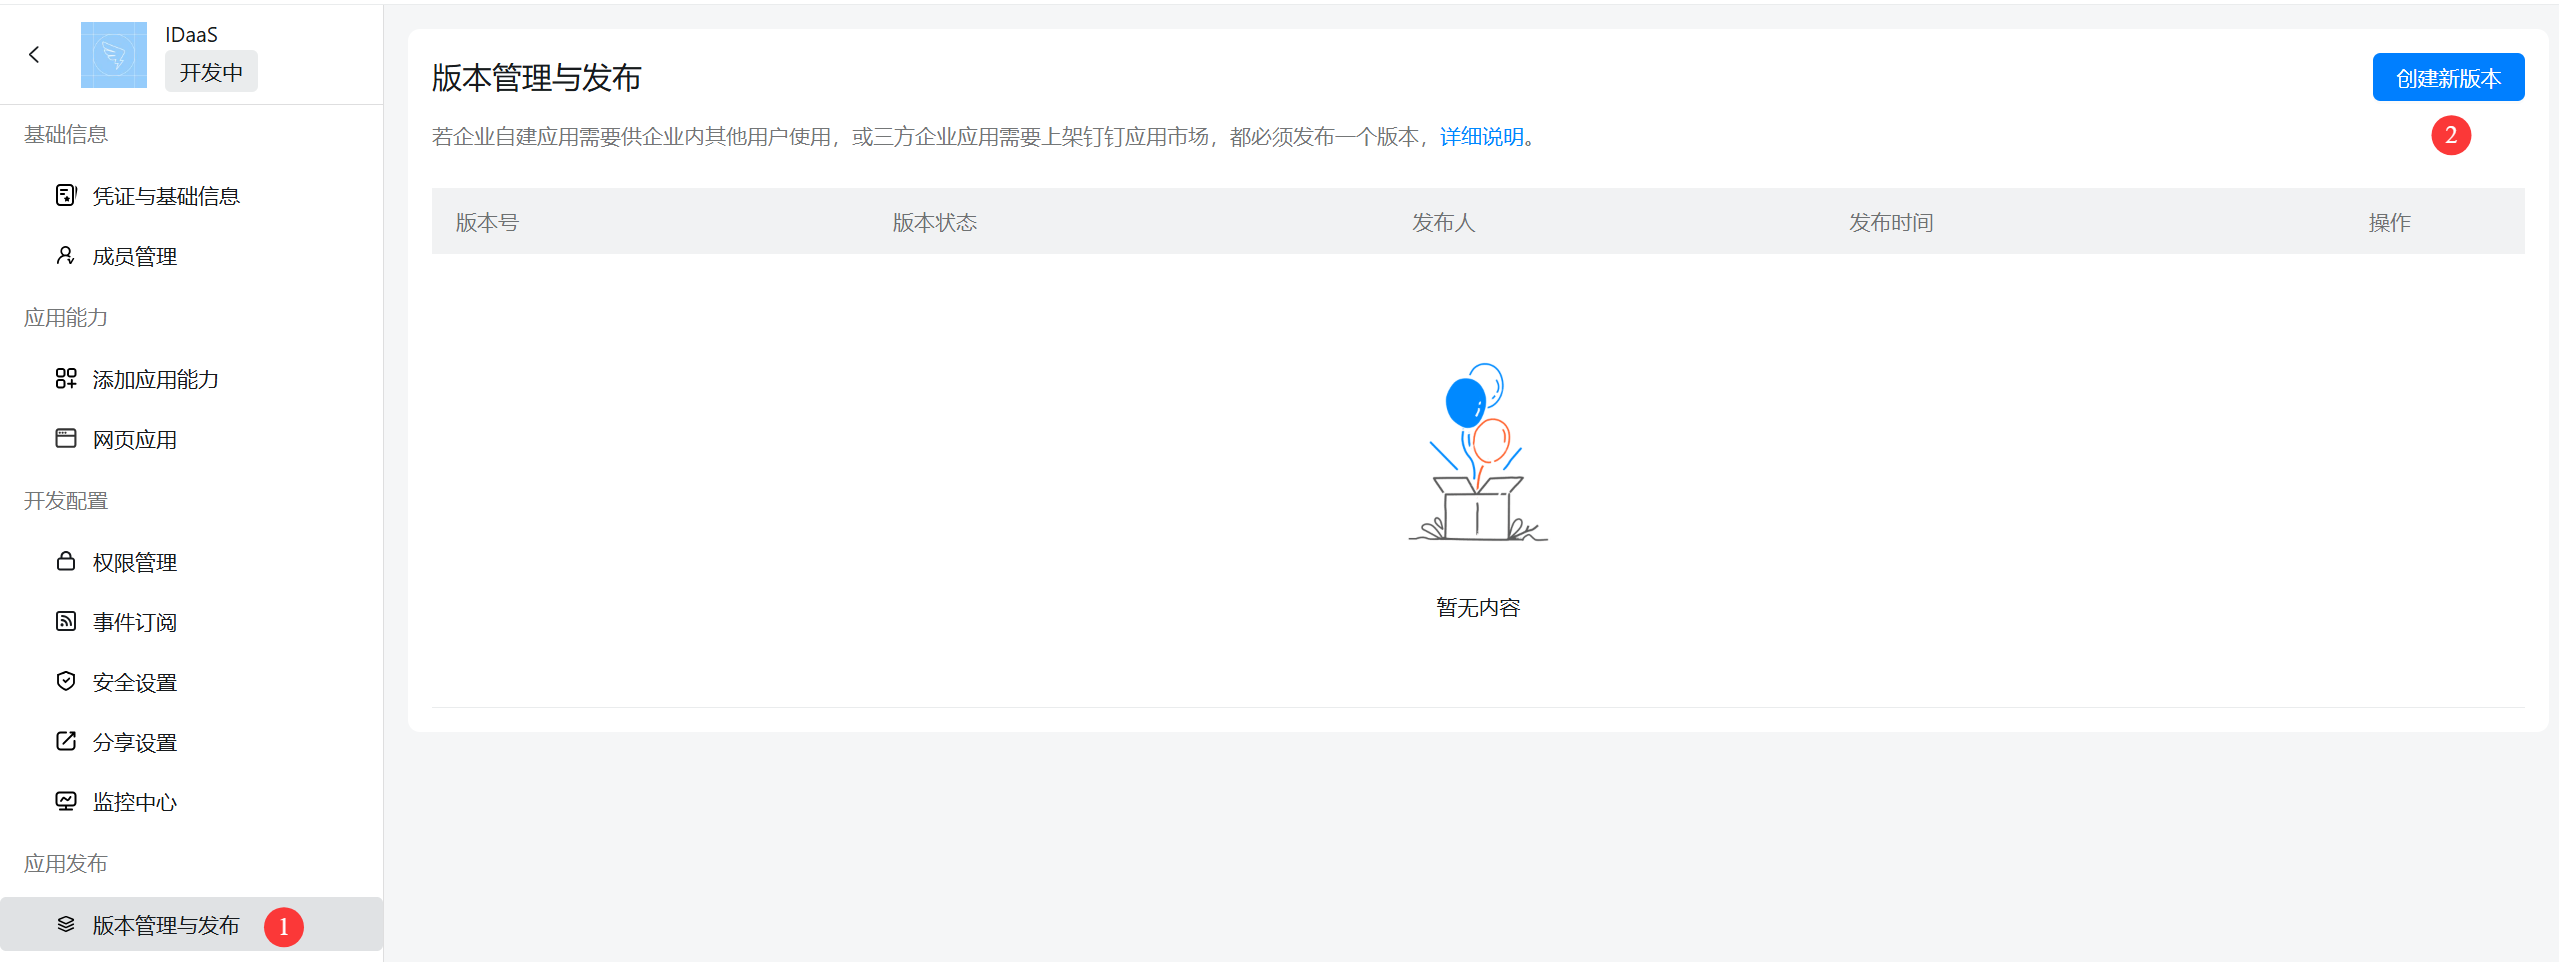Image resolution: width=2559 pixels, height=962 pixels.
Task: Click the permission management lock icon
Action: tap(66, 562)
